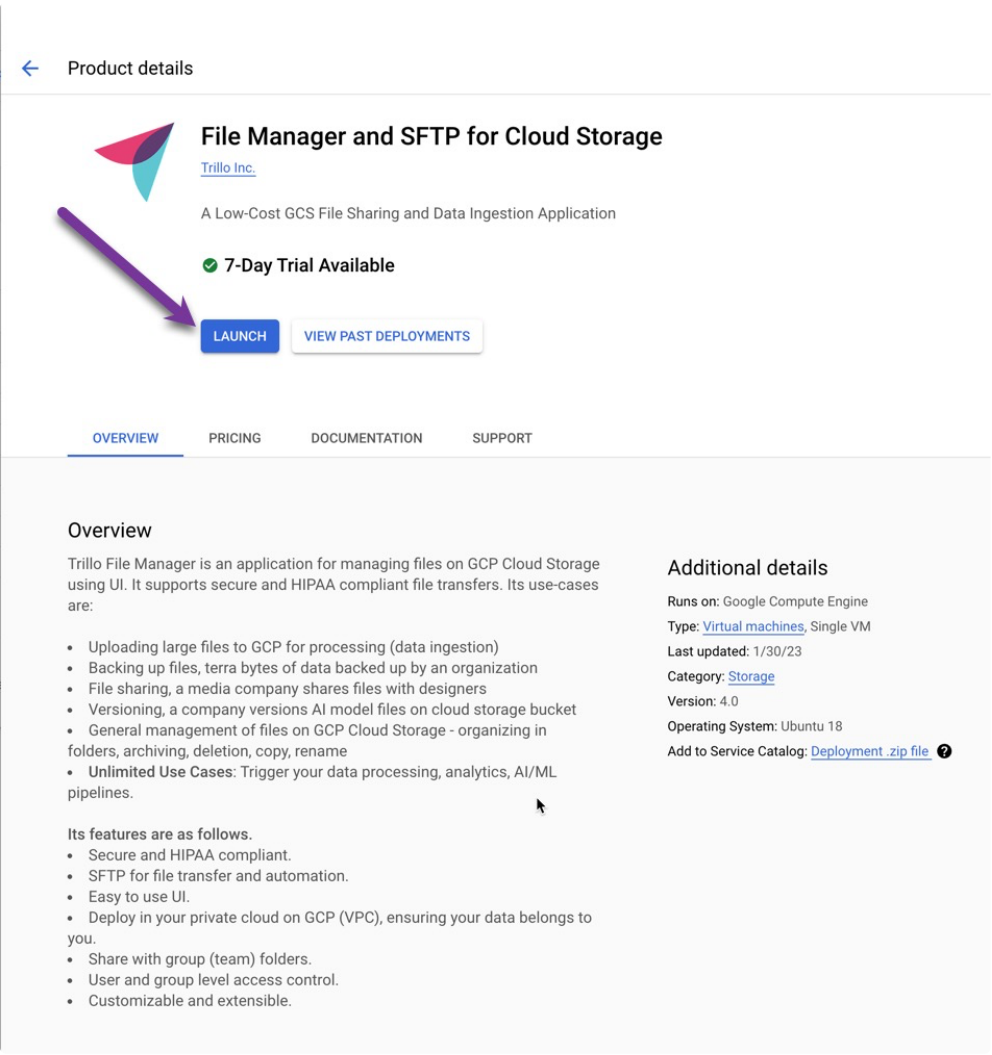Follow the Virtual machines type link
Image resolution: width=992 pixels, height=1055 pixels.
753,626
